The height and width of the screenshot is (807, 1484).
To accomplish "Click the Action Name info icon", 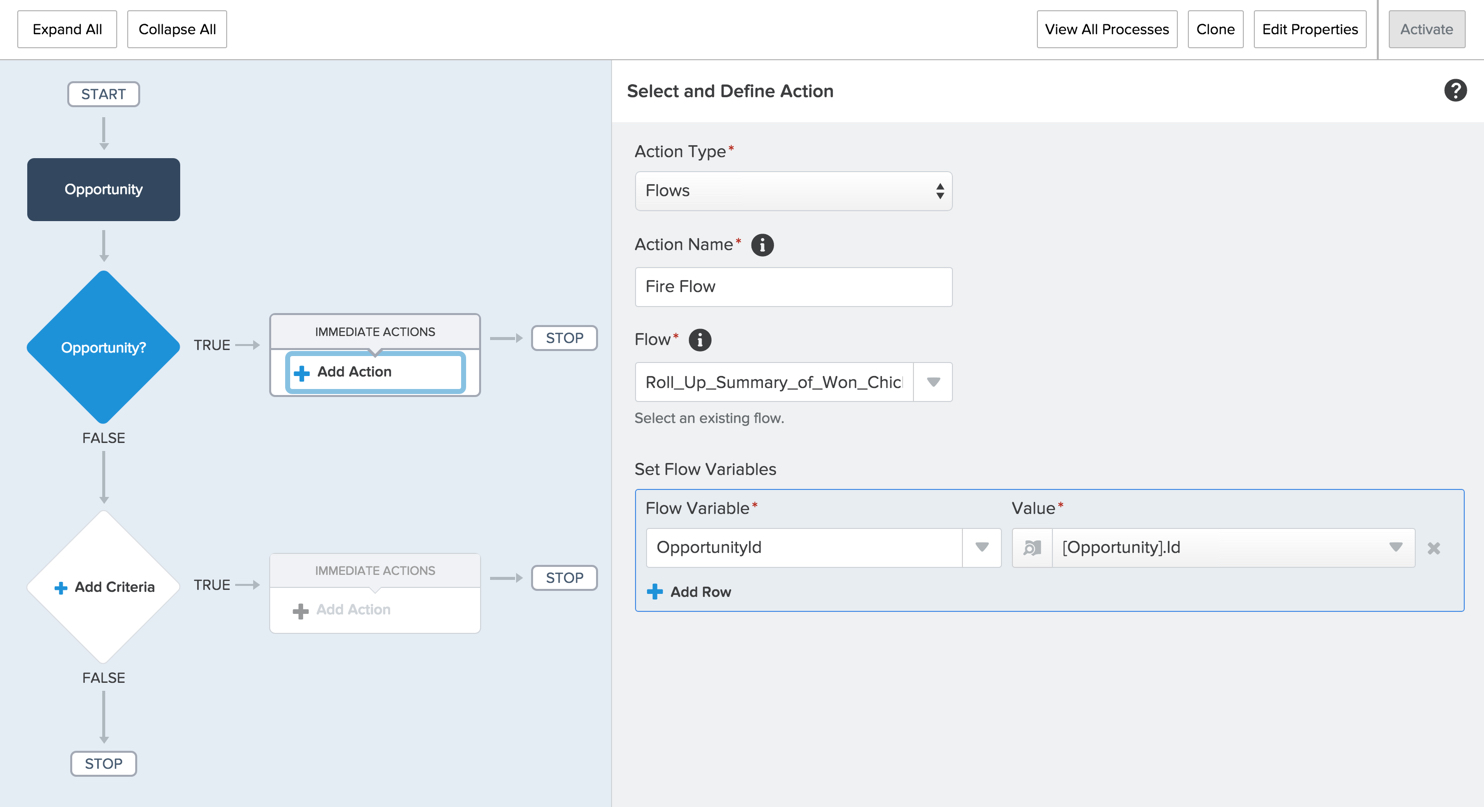I will click(x=762, y=245).
